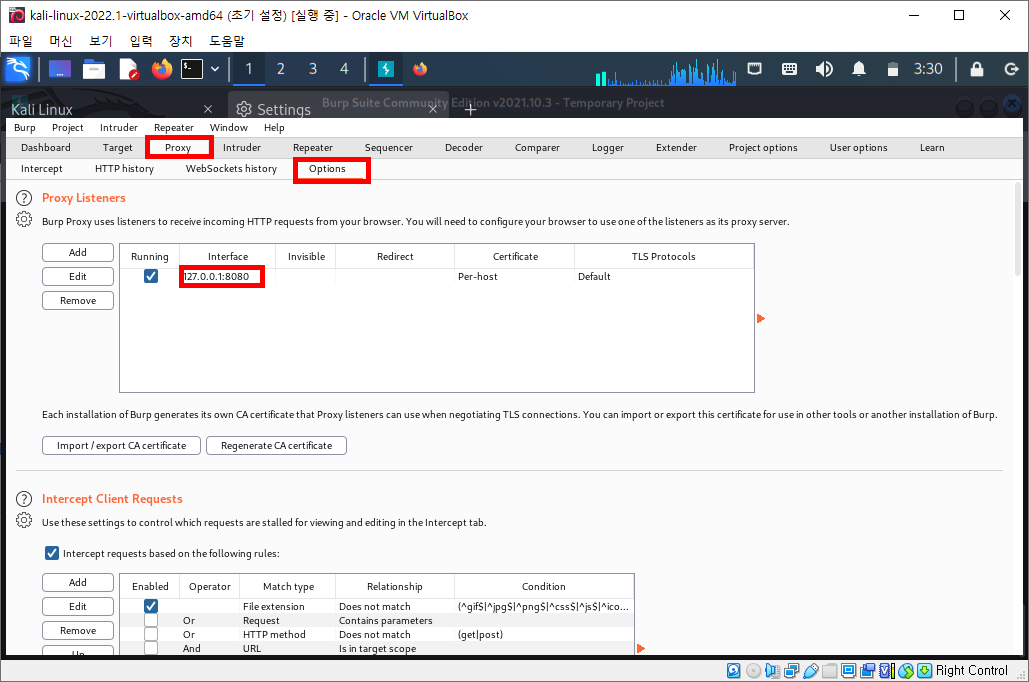This screenshot has width=1029, height=682.
Task: Switch to workspace 2
Action: 280,69
